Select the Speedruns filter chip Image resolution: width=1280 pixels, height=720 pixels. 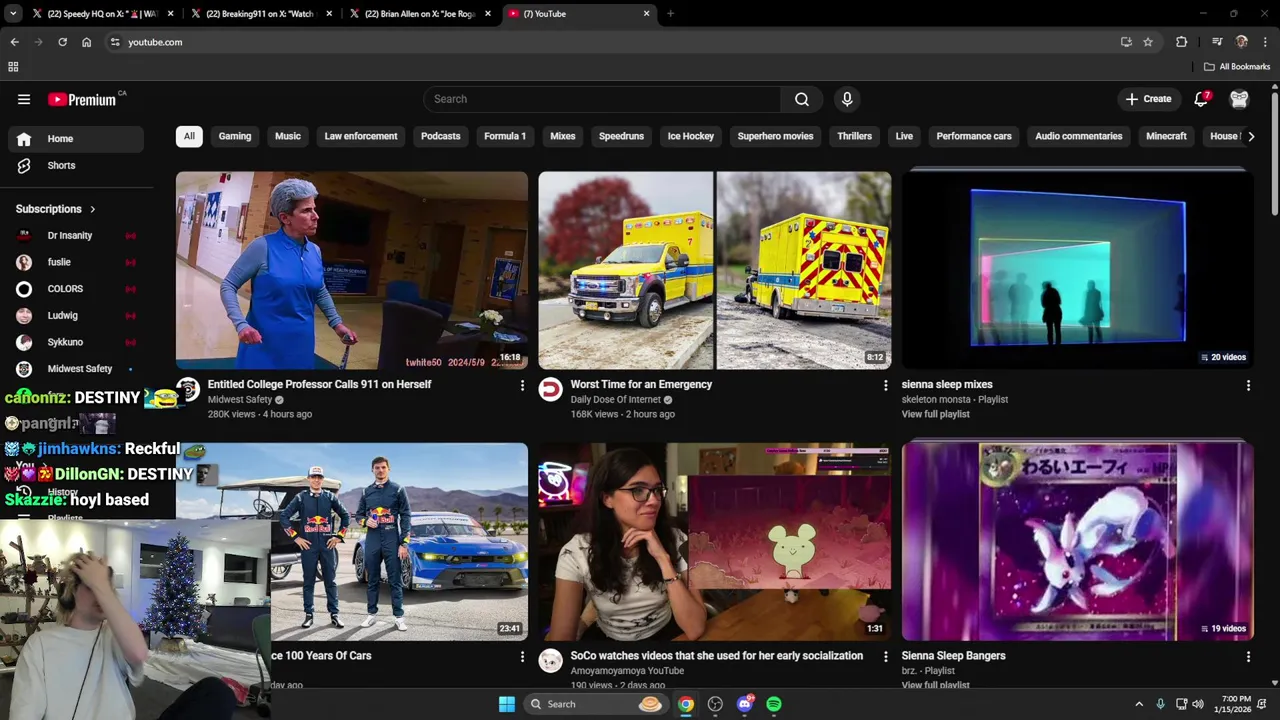[x=621, y=136]
